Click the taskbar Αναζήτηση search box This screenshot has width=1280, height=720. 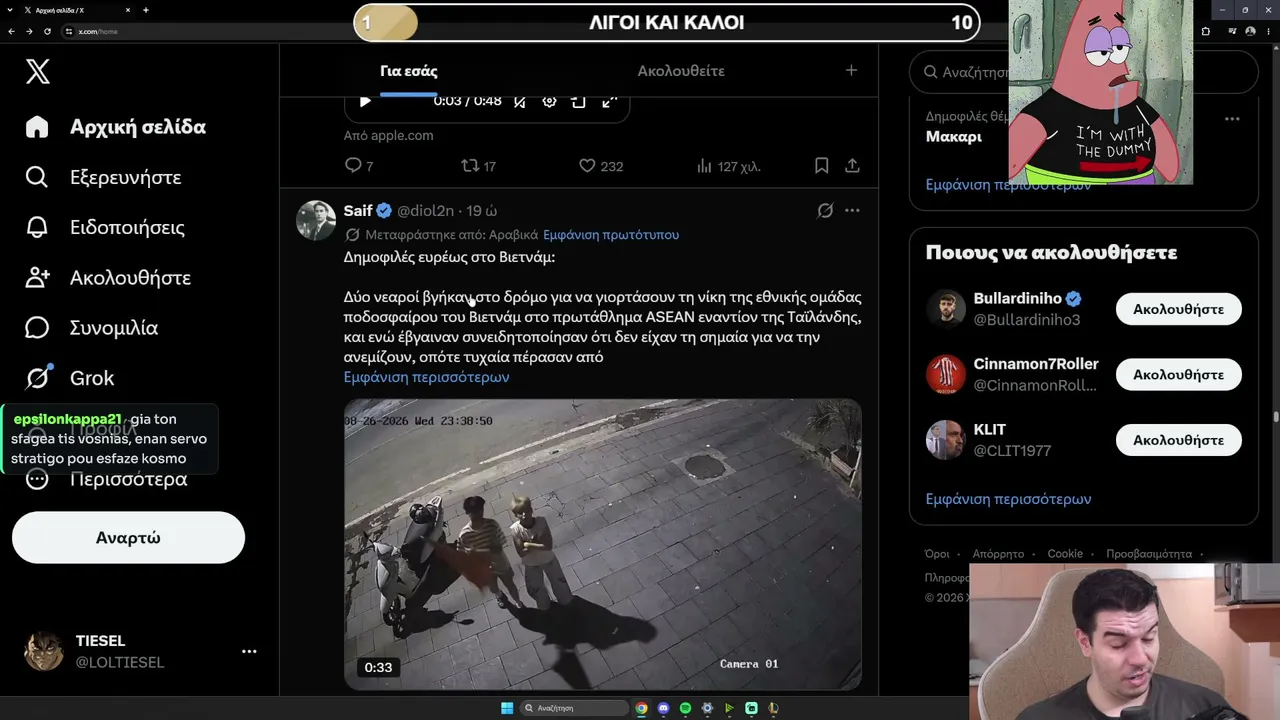(575, 708)
